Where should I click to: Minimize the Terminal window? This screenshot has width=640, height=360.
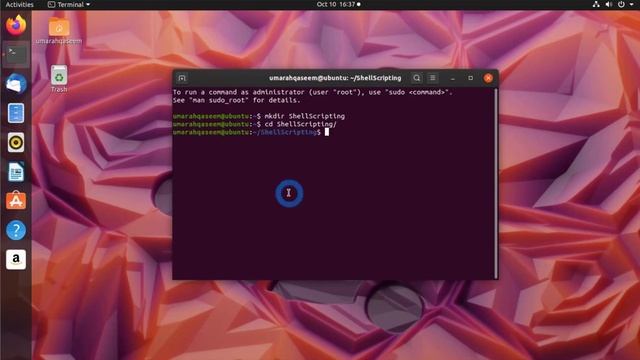[x=453, y=78]
